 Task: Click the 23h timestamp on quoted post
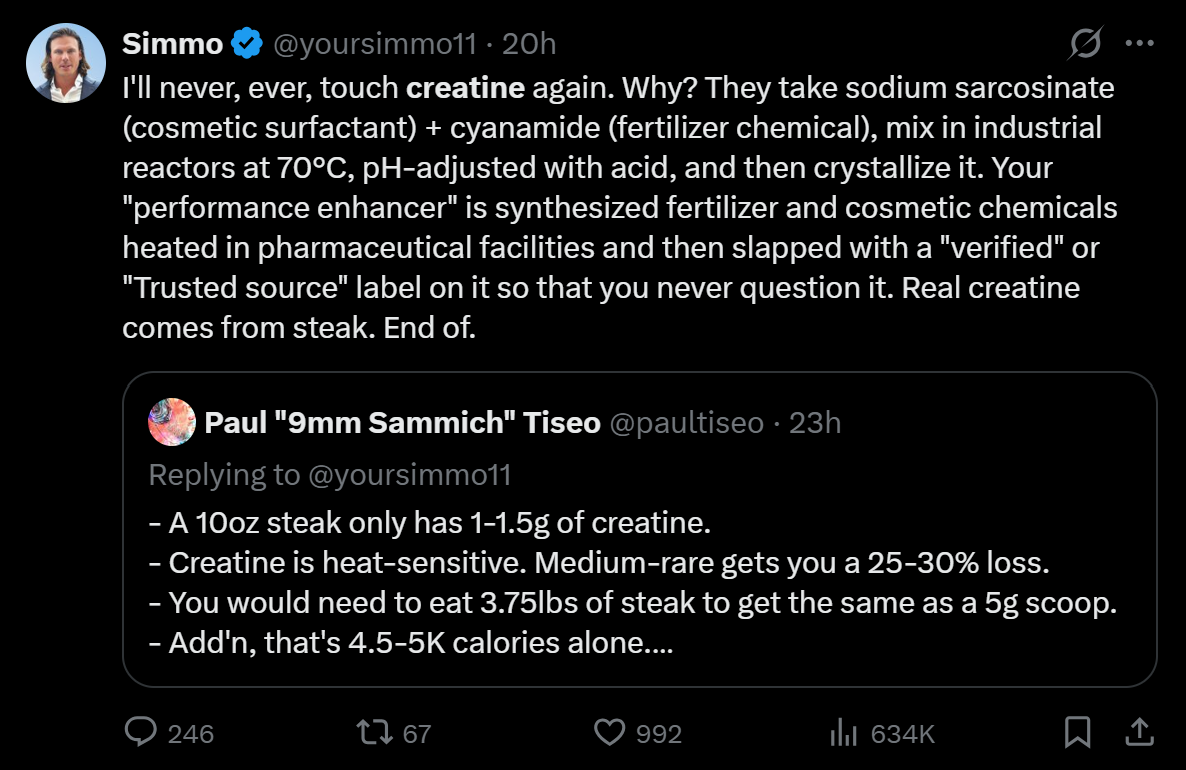coord(815,423)
